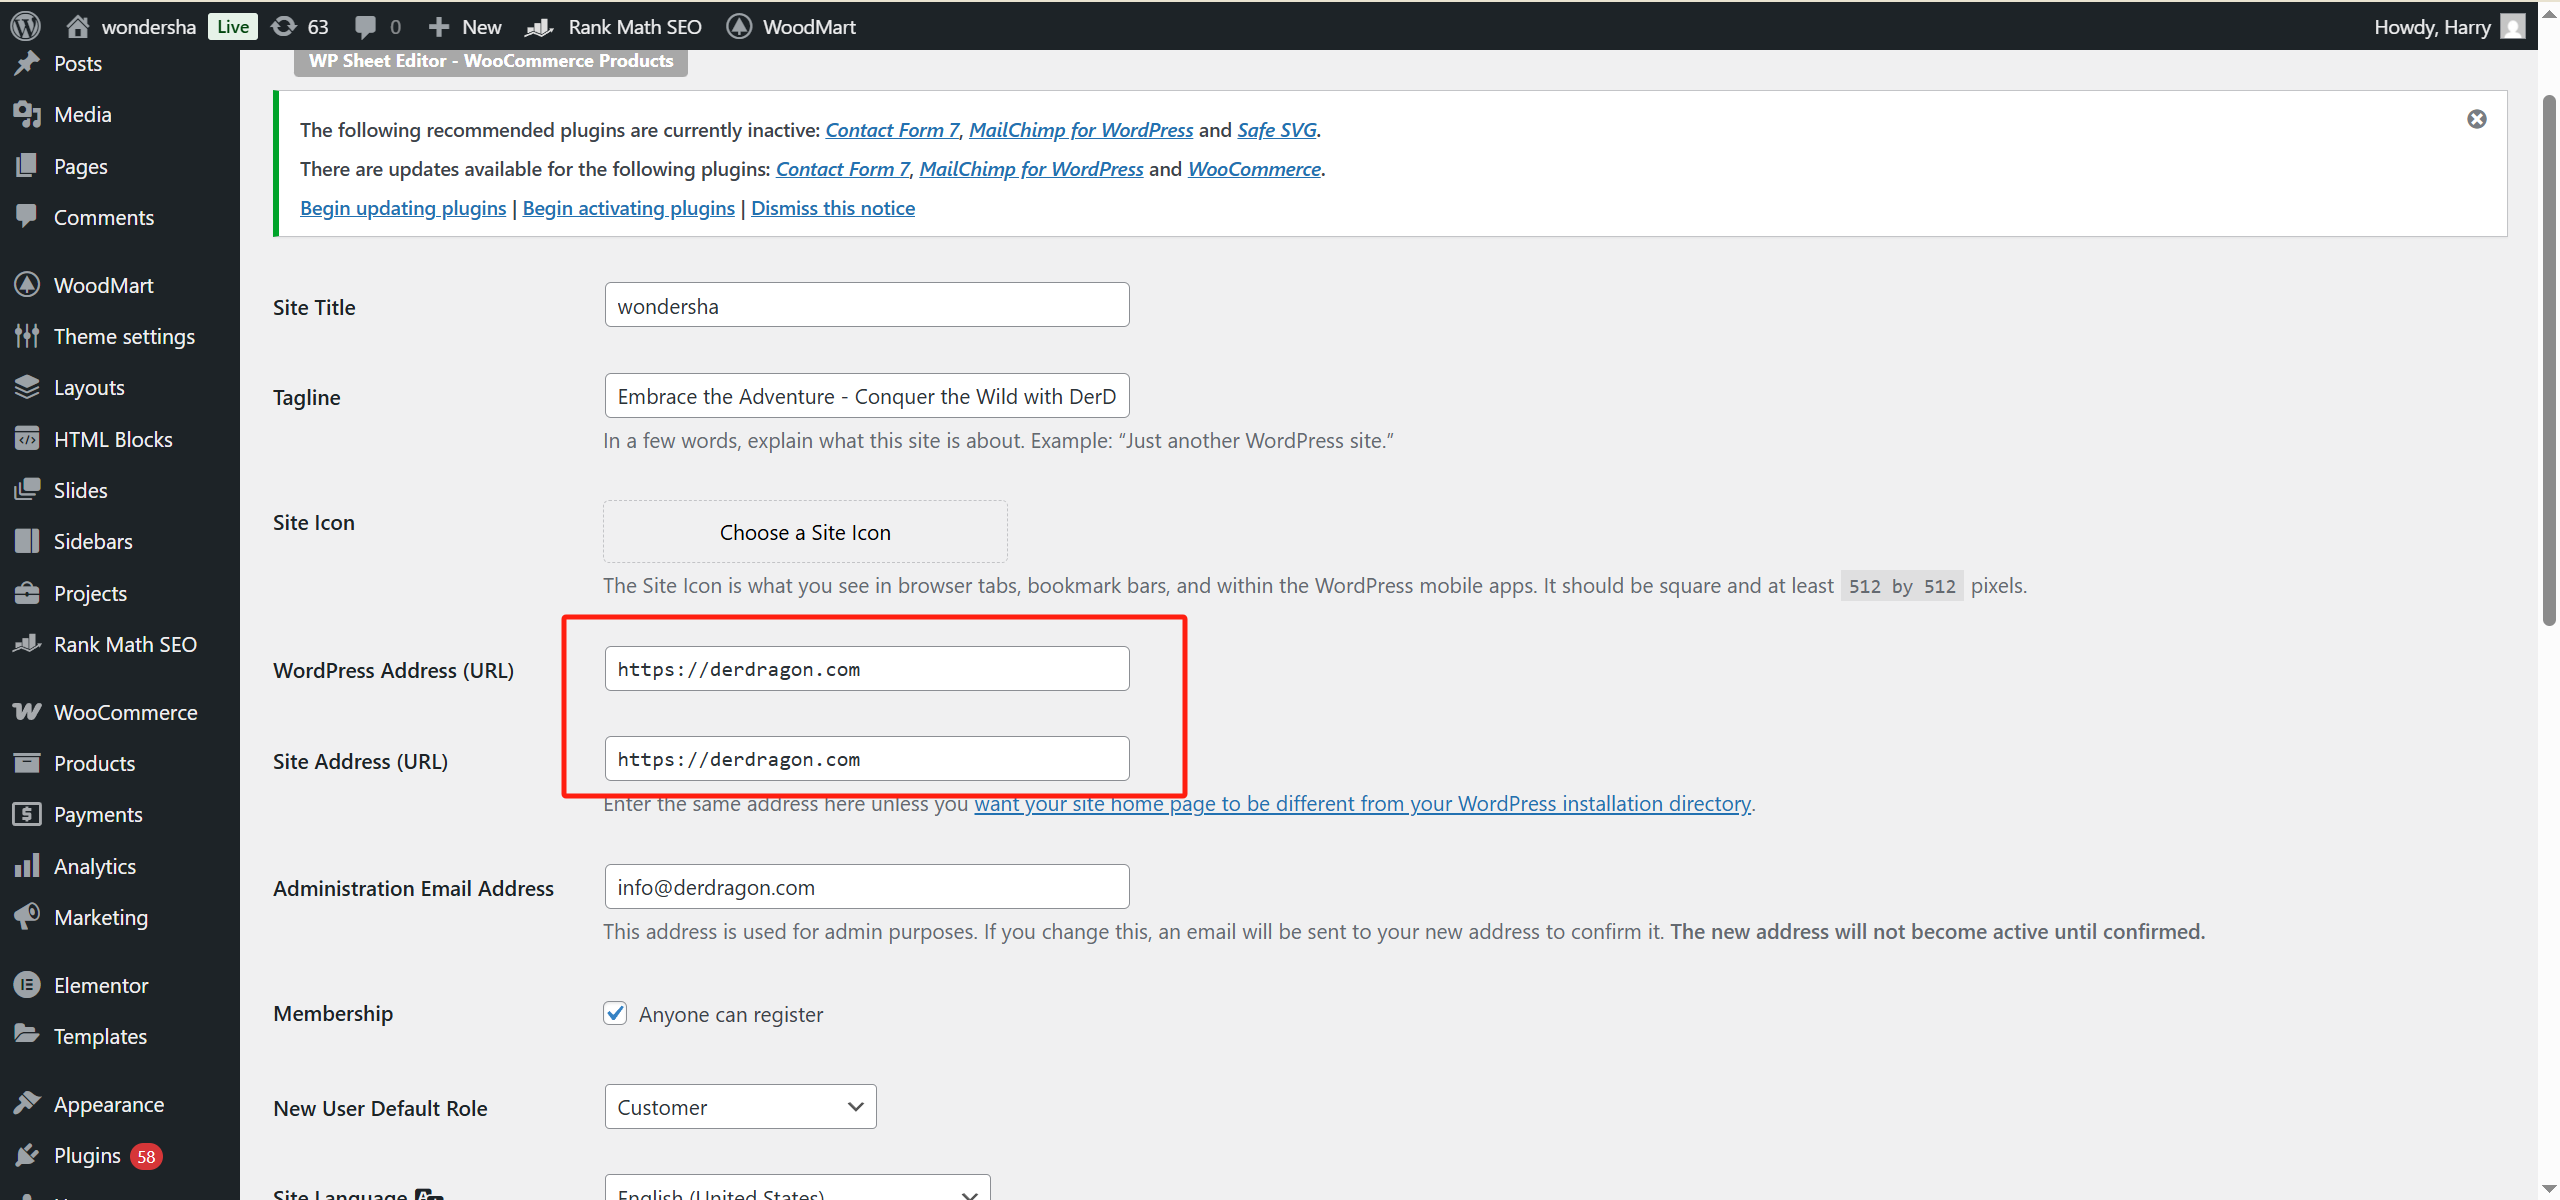The width and height of the screenshot is (2560, 1200).
Task: Open the WordPress logo menu in admin bar
Action: pos(24,26)
